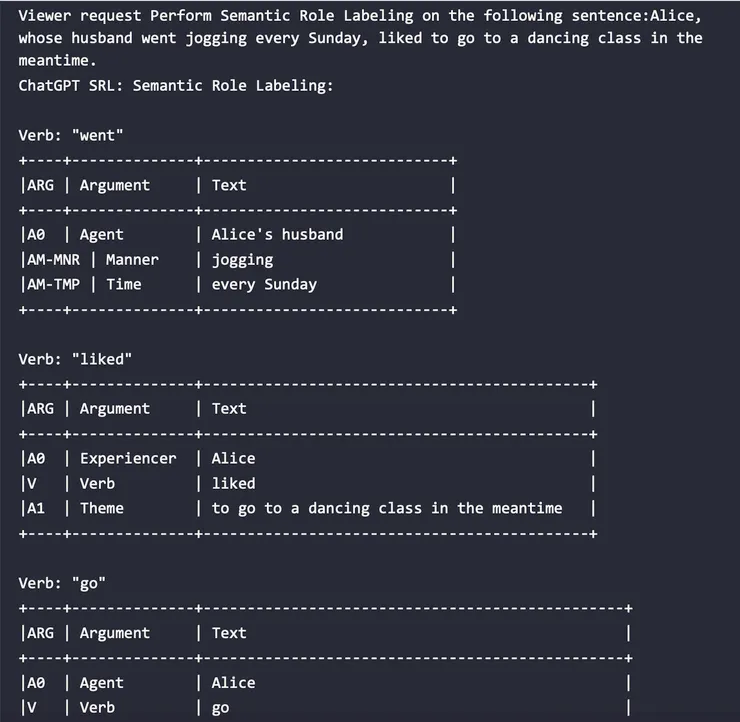Click the "Theme" argument cell

coord(102,508)
